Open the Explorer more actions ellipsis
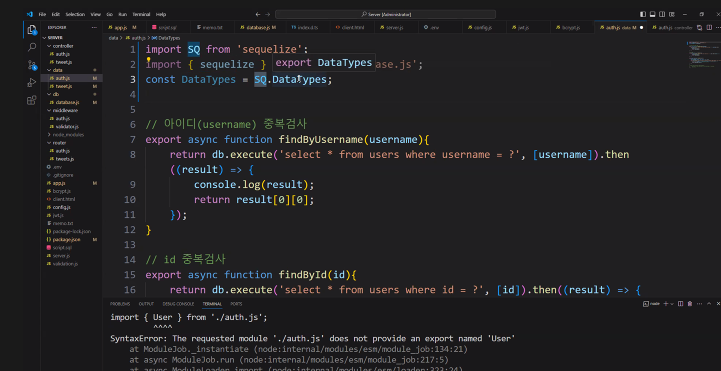Viewport: 721px width, 371px height. coord(94,28)
